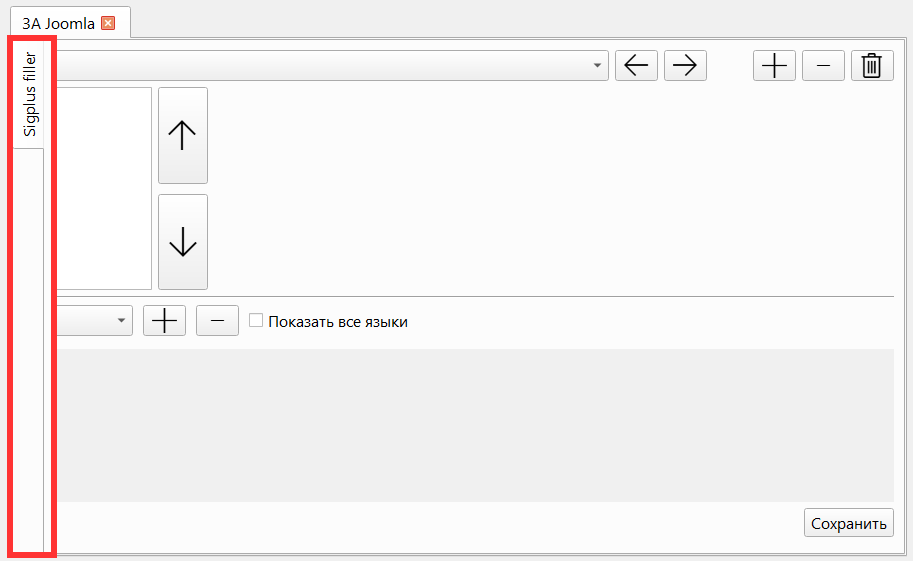Close the 3A Joomla tab with the orange X

(x=108, y=23)
